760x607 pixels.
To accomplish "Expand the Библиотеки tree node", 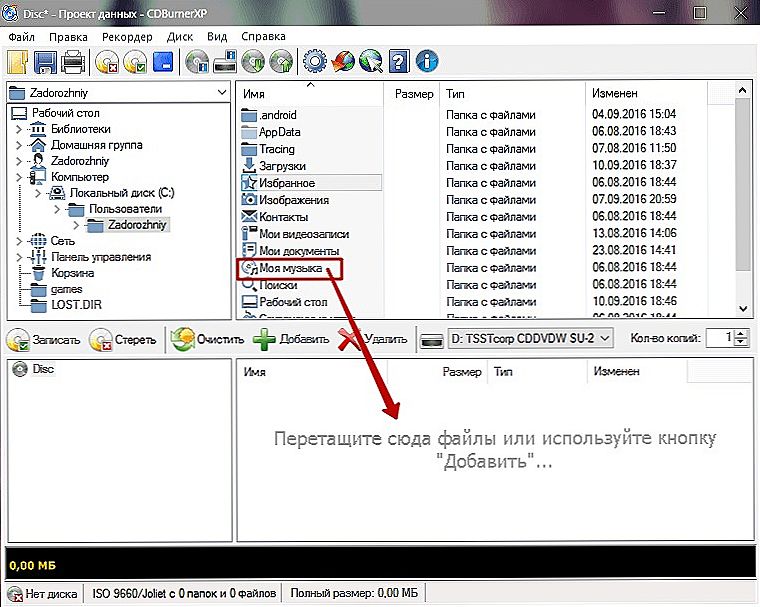I will point(19,129).
